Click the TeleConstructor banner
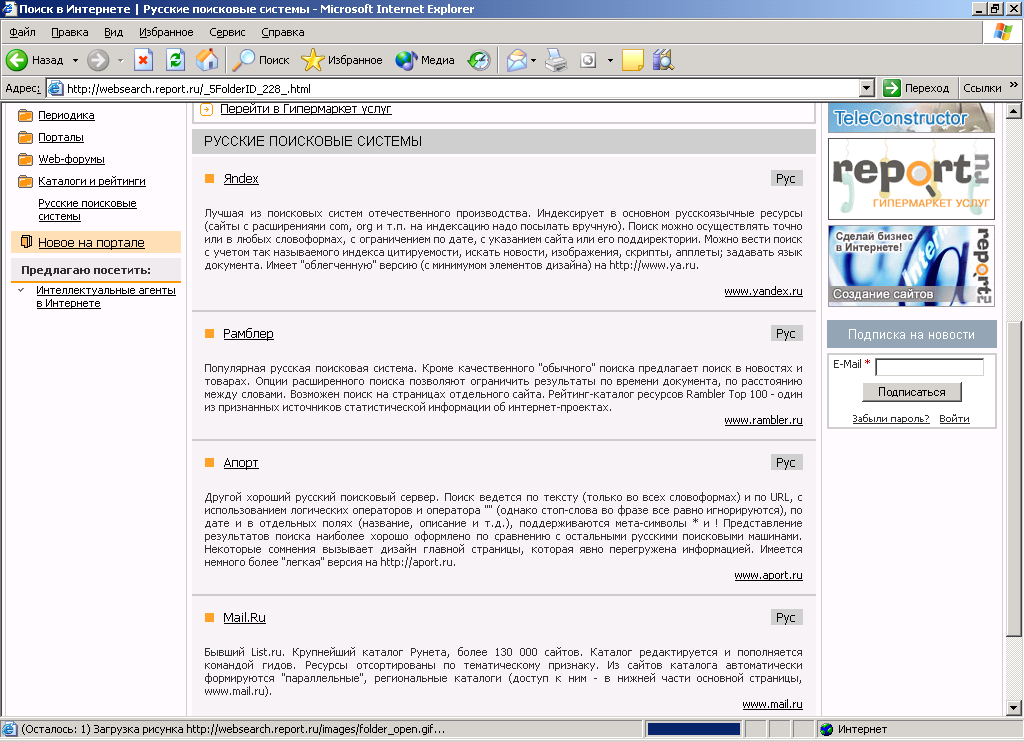This screenshot has height=742, width=1024. coord(911,118)
